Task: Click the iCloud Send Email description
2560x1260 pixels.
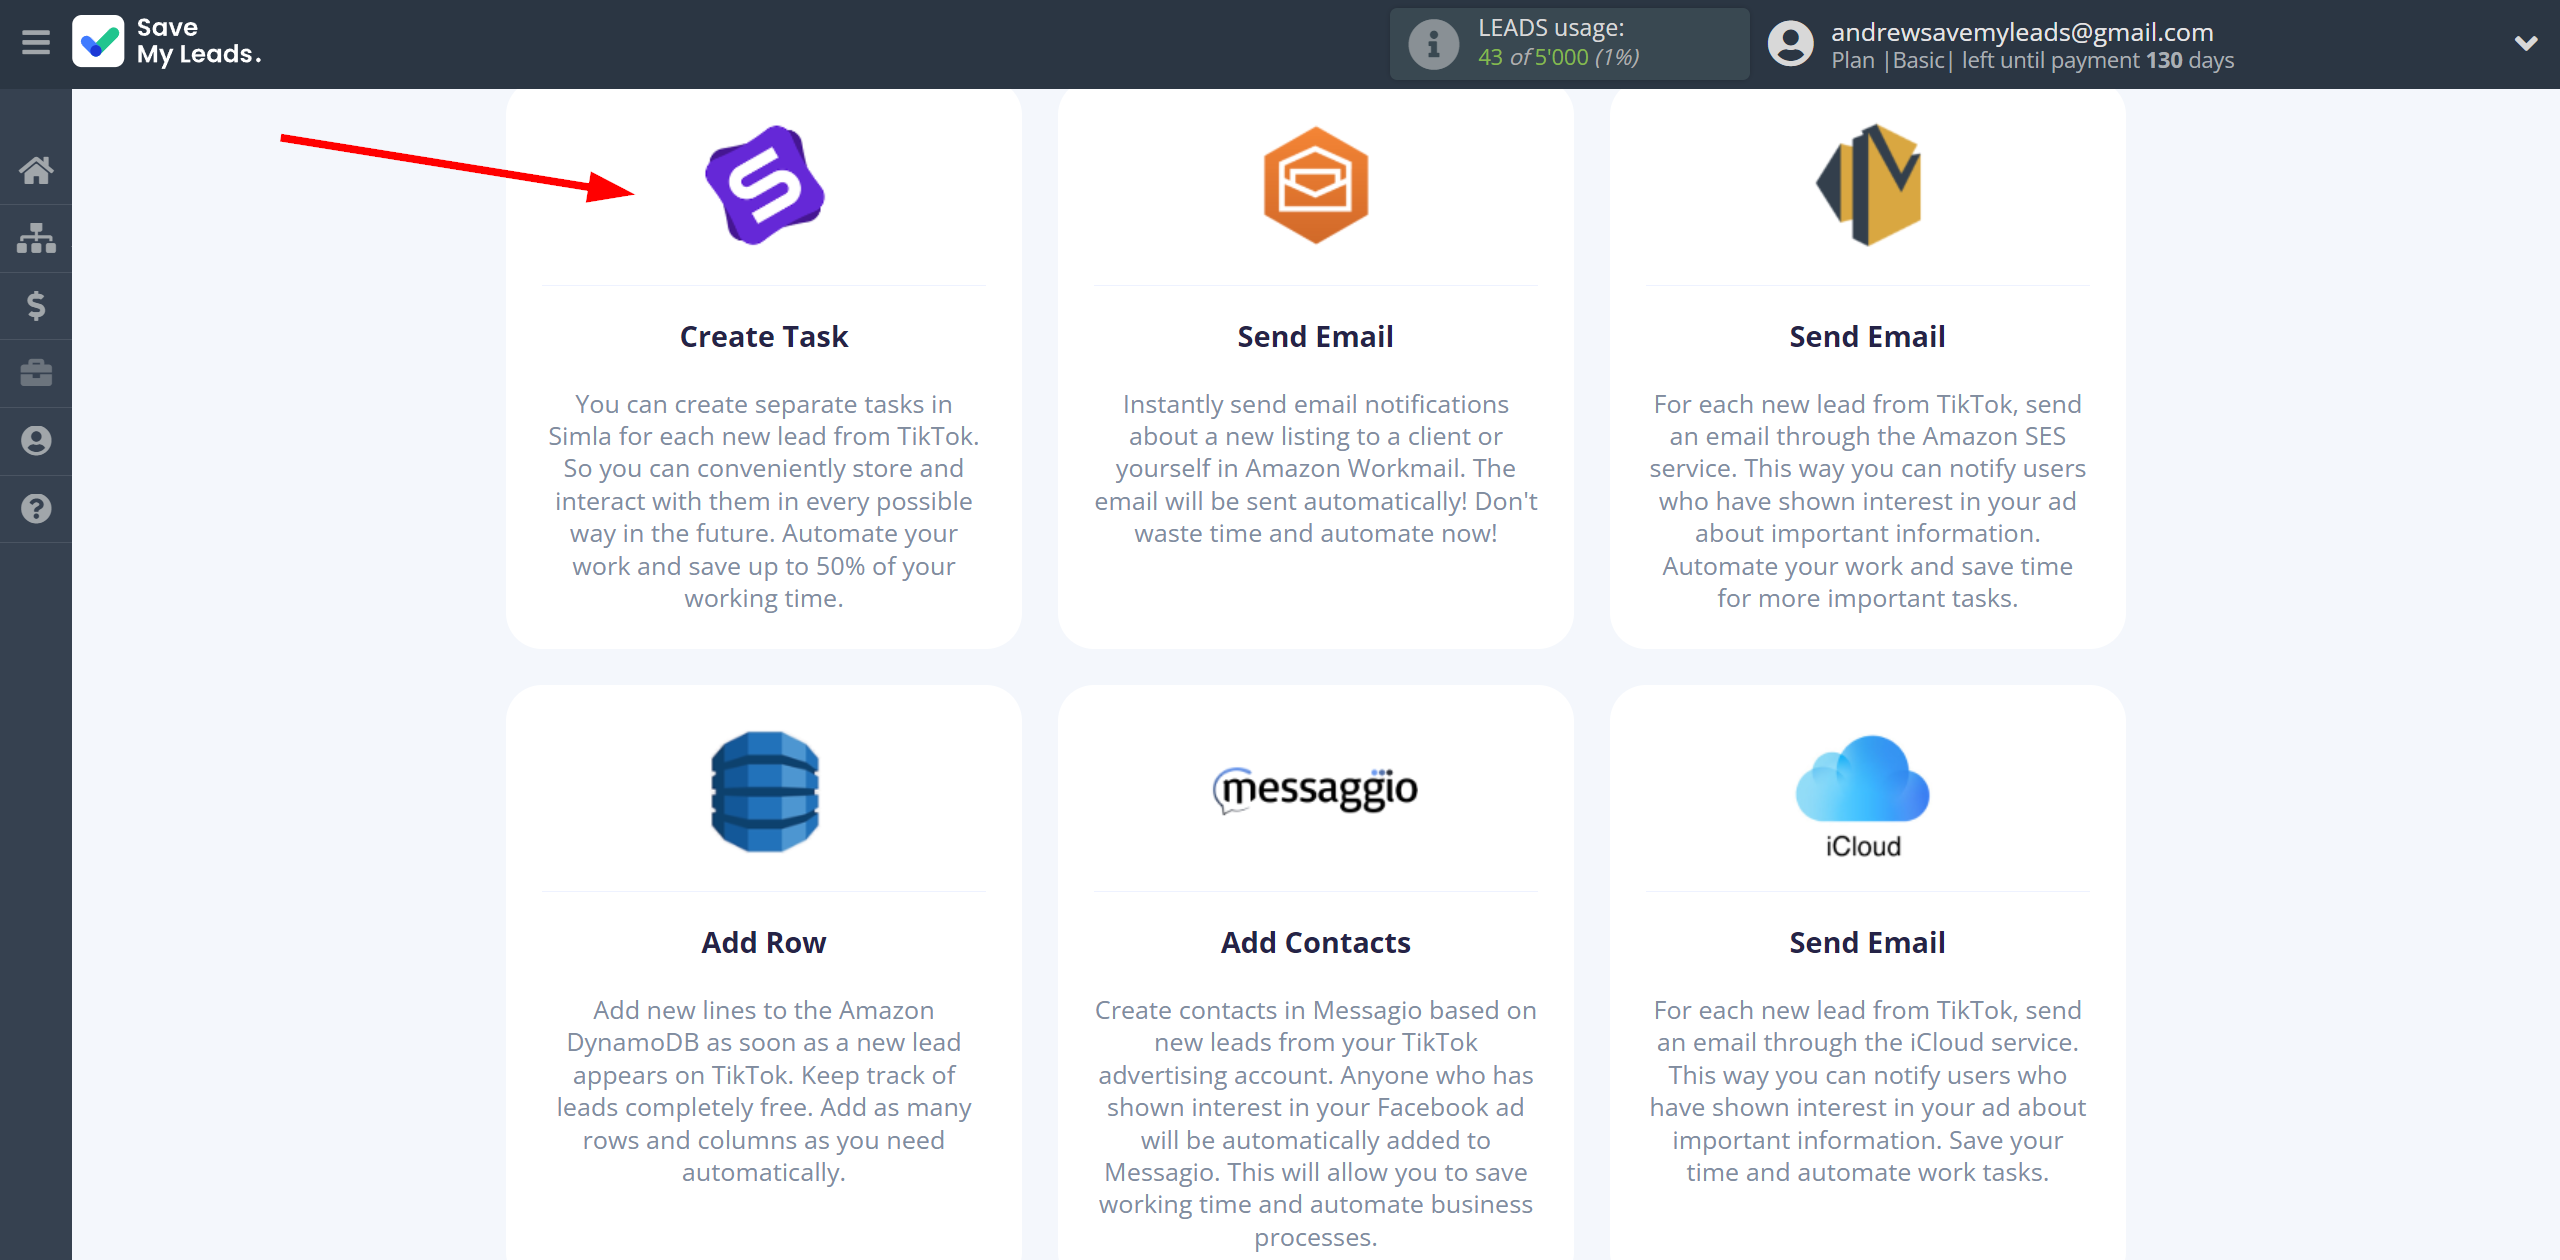Action: click(x=1868, y=1091)
